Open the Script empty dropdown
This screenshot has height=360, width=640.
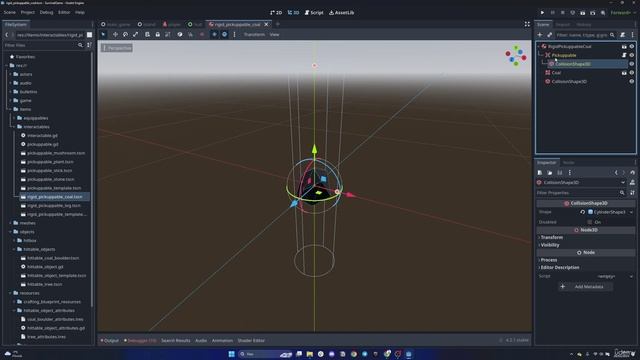pyautogui.click(x=611, y=276)
